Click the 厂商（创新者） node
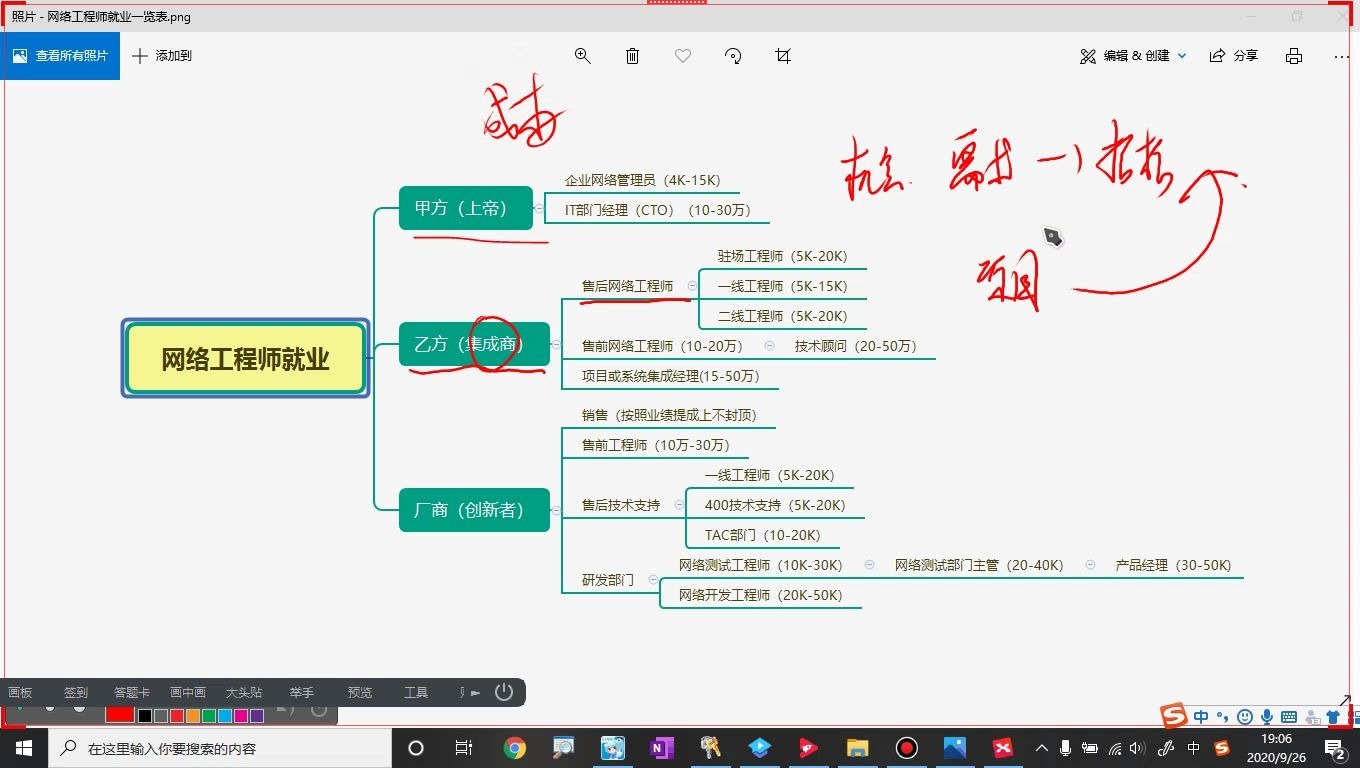1360x768 pixels. 474,510
